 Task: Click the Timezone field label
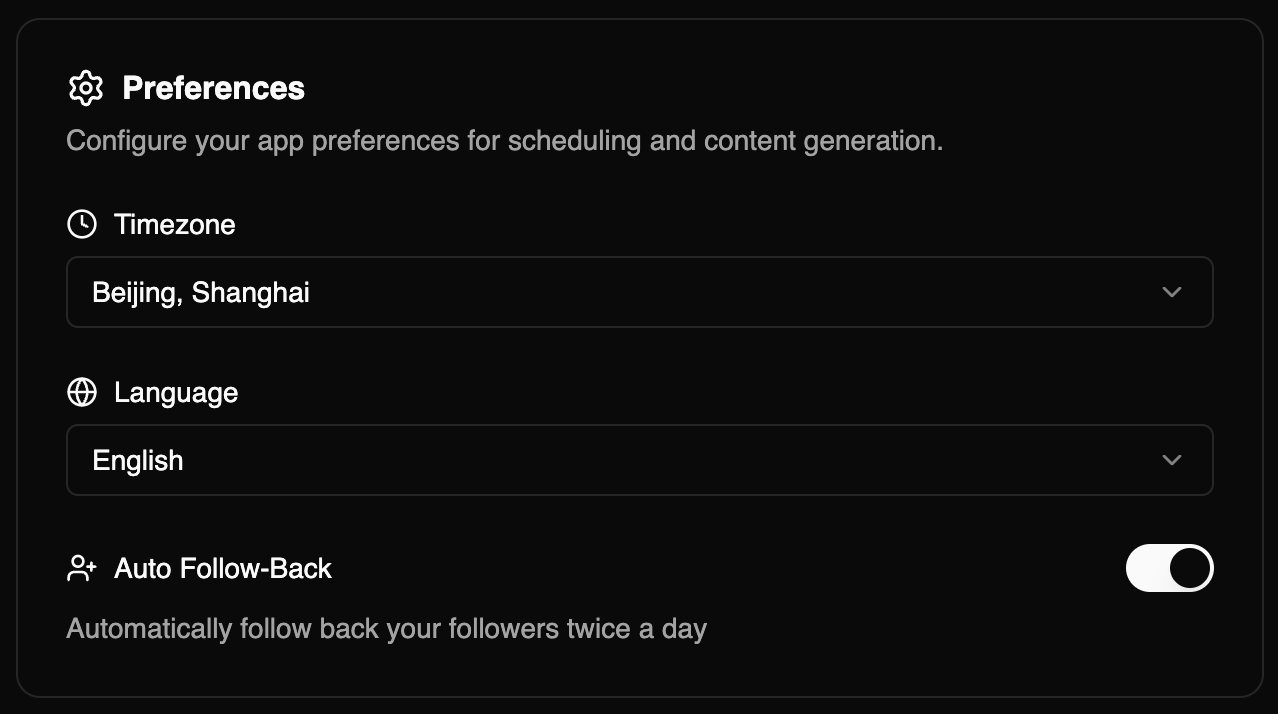[x=175, y=224]
